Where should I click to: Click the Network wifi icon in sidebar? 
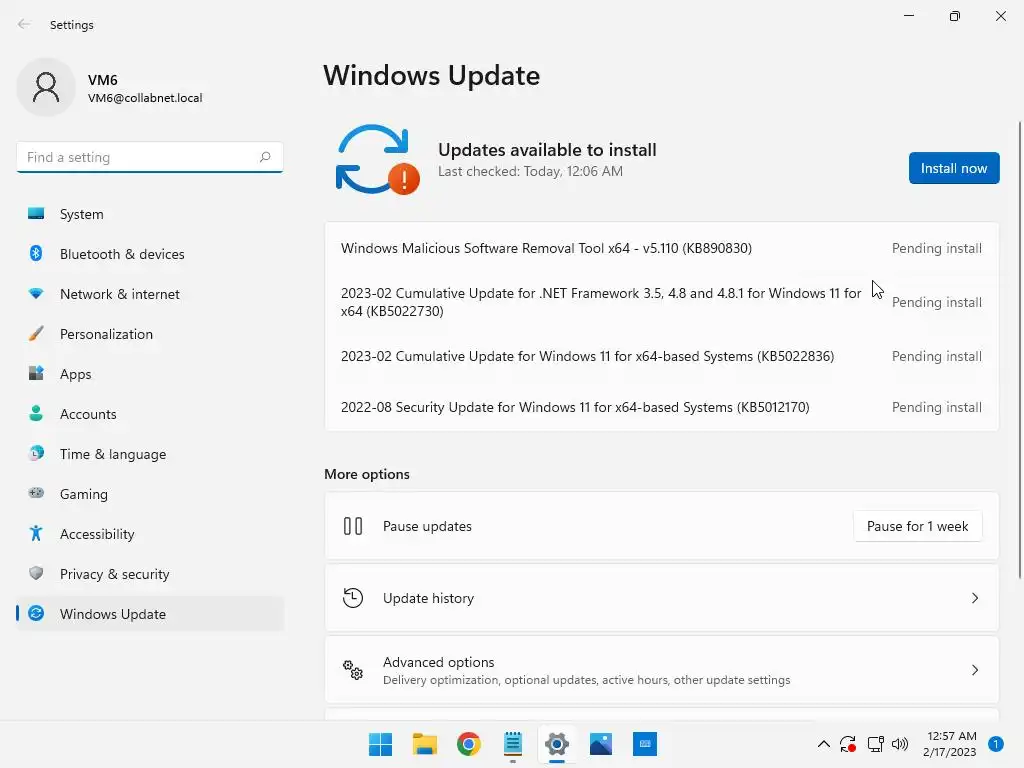(36, 294)
